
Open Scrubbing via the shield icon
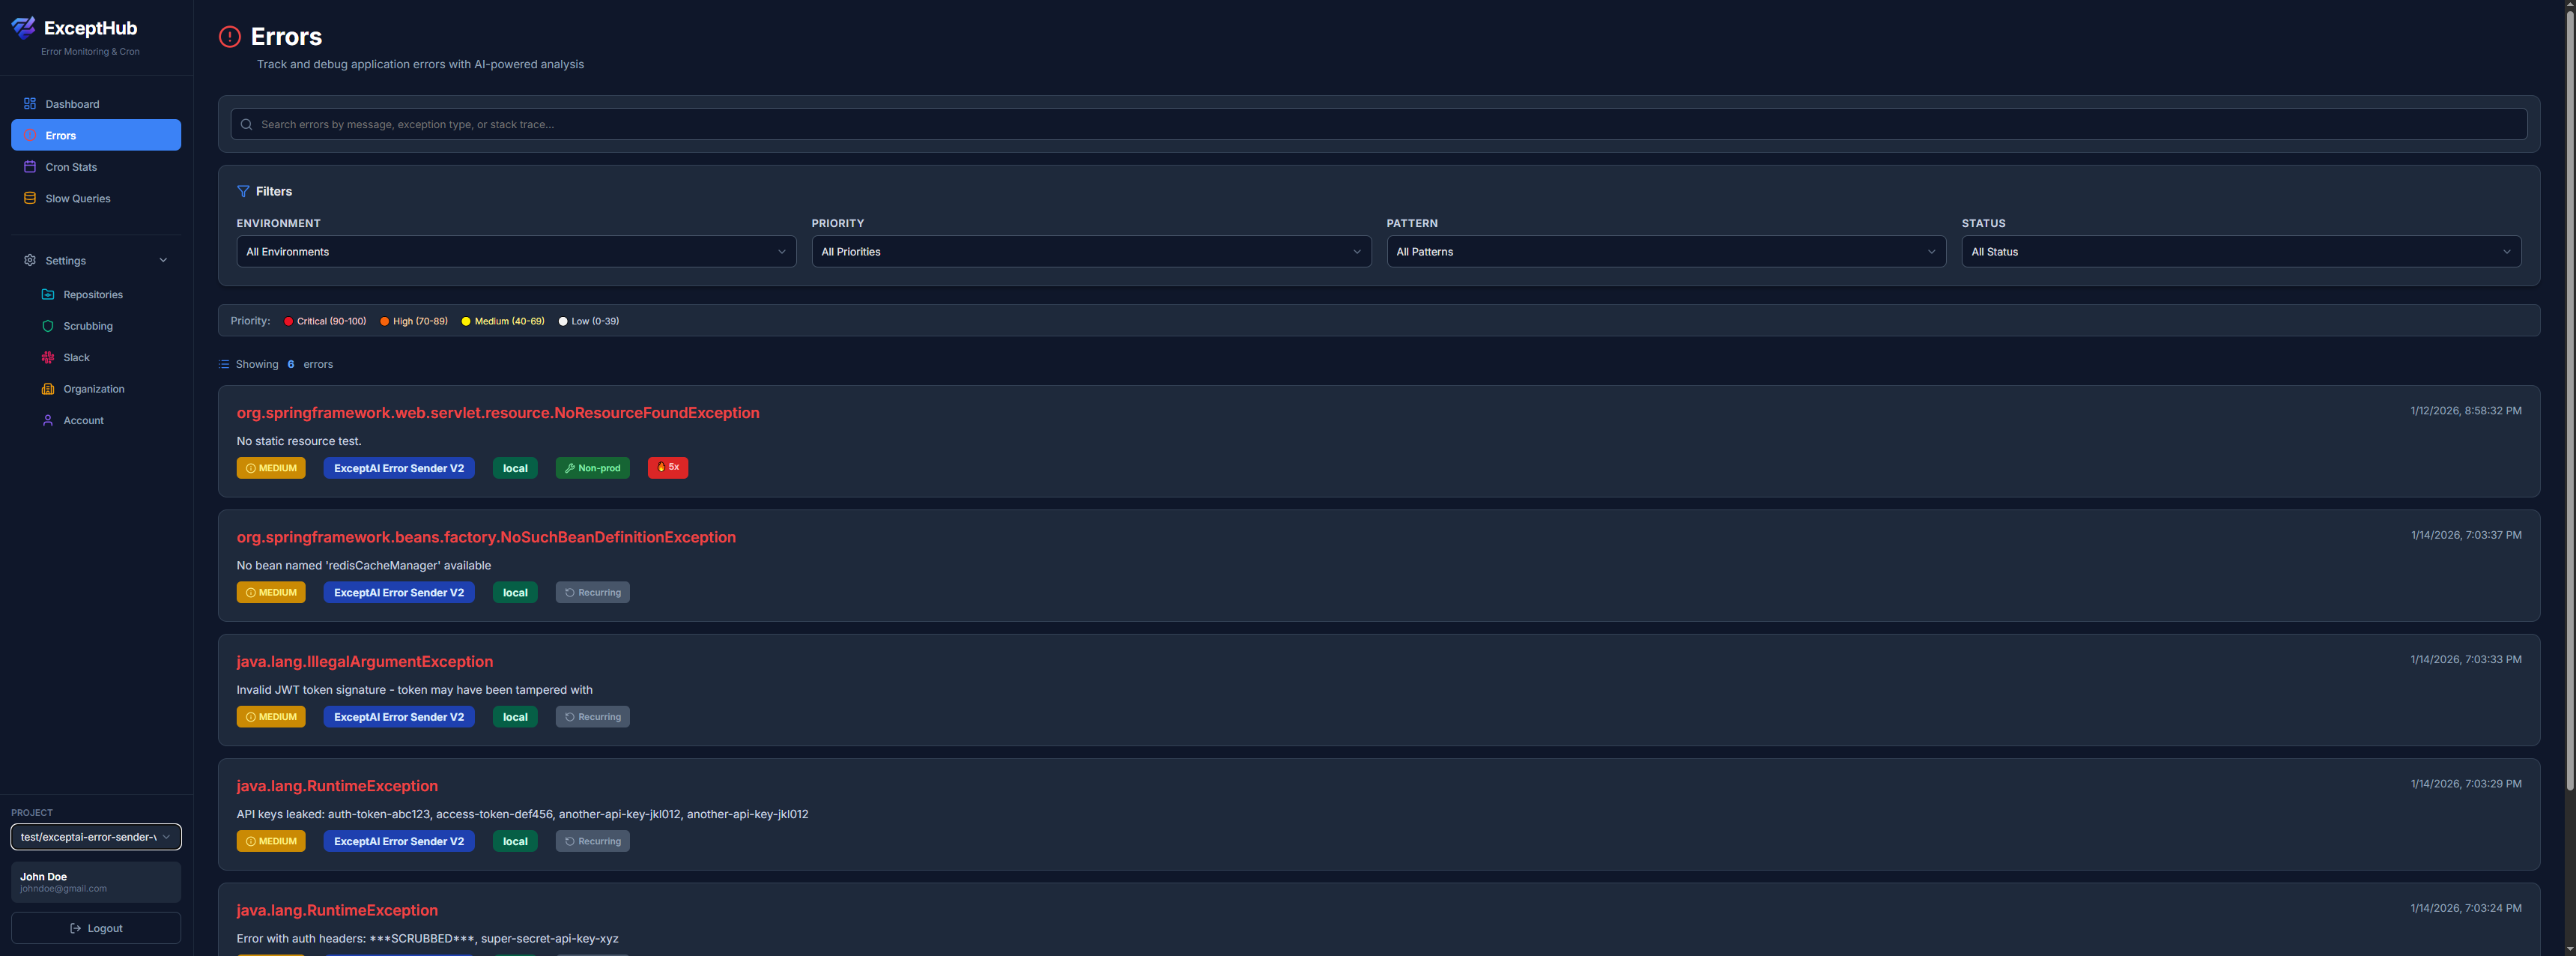coord(47,325)
